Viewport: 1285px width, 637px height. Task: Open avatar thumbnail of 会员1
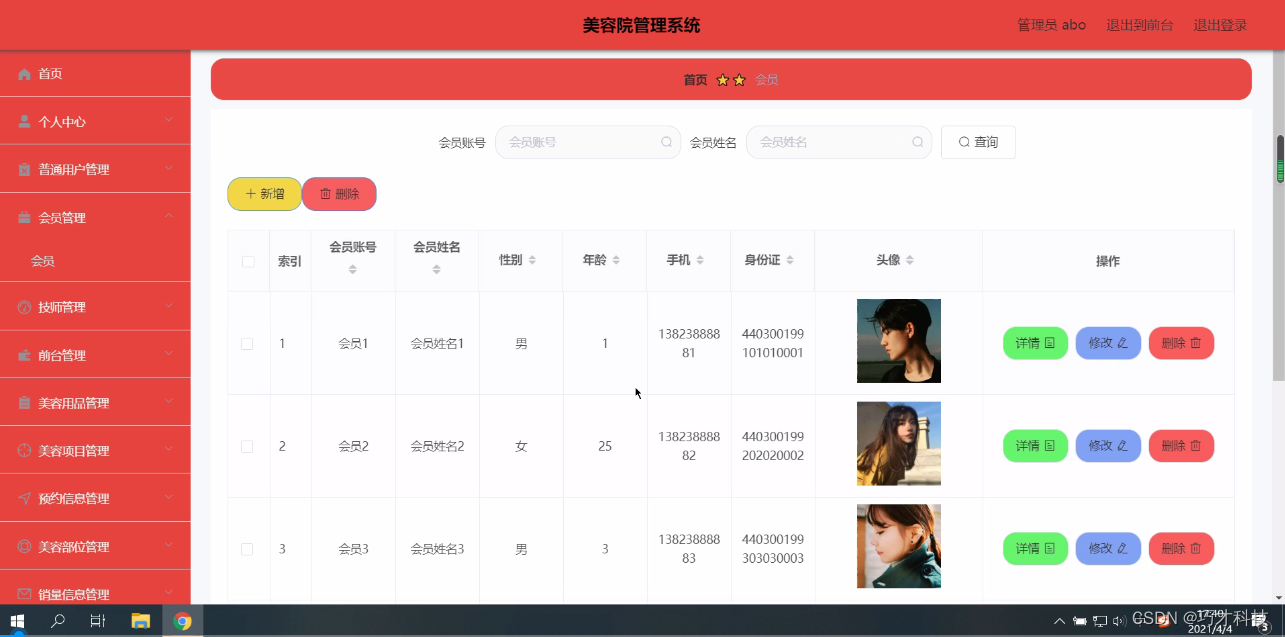(x=898, y=341)
